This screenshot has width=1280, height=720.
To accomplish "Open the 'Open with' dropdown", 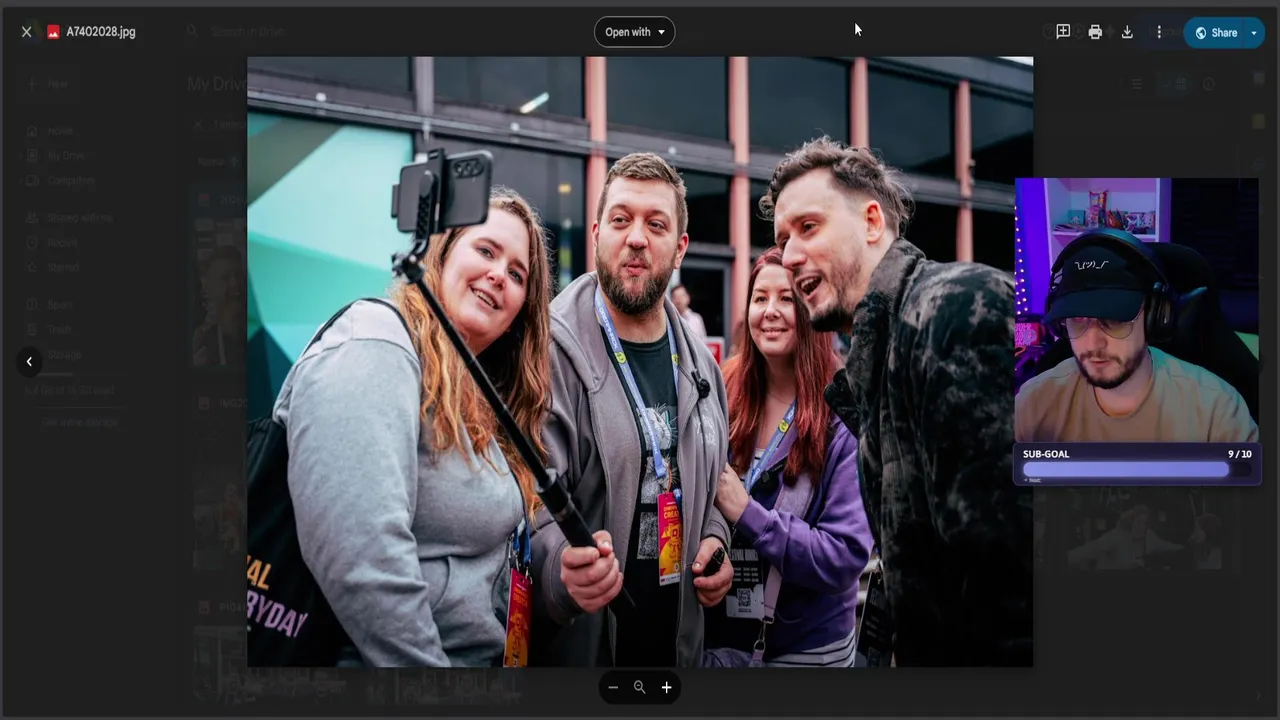I will (x=634, y=32).
